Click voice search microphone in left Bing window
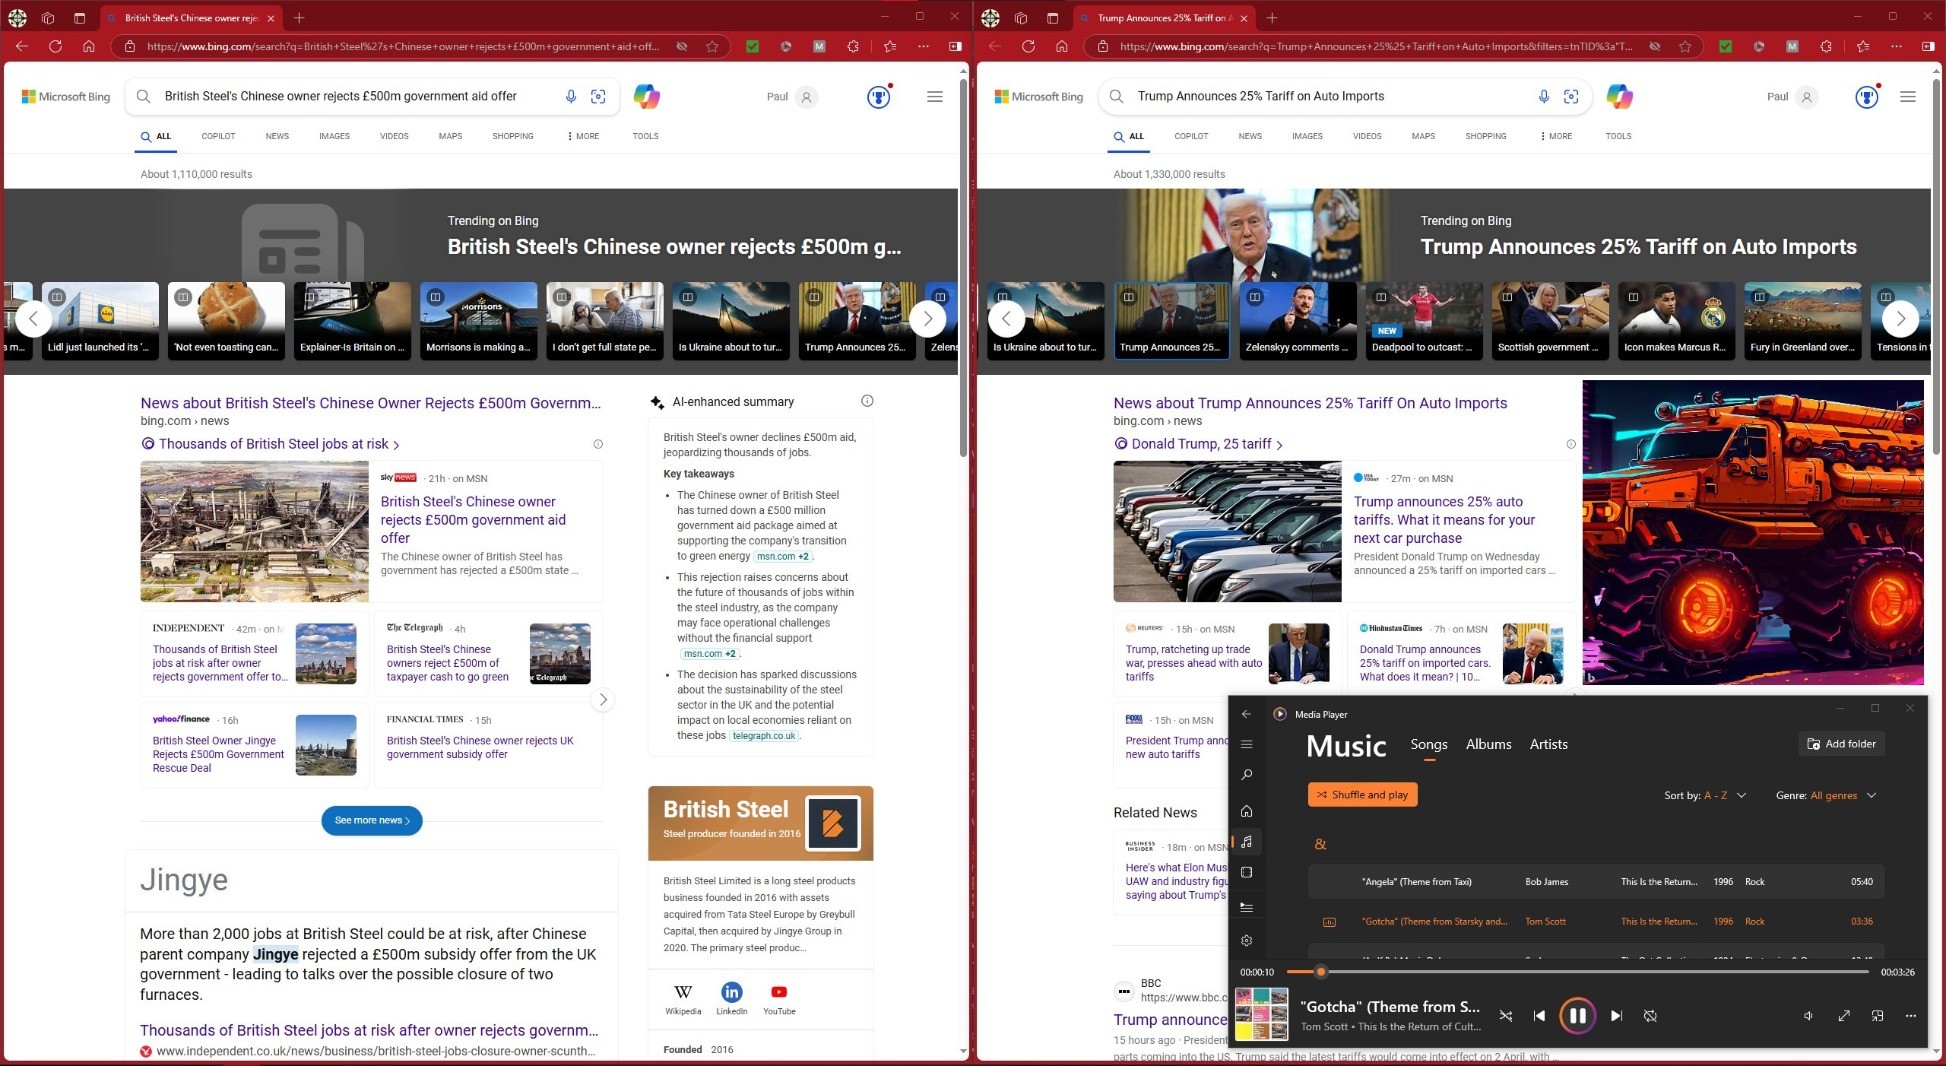Screen dimensions: 1946x1066 [571, 97]
